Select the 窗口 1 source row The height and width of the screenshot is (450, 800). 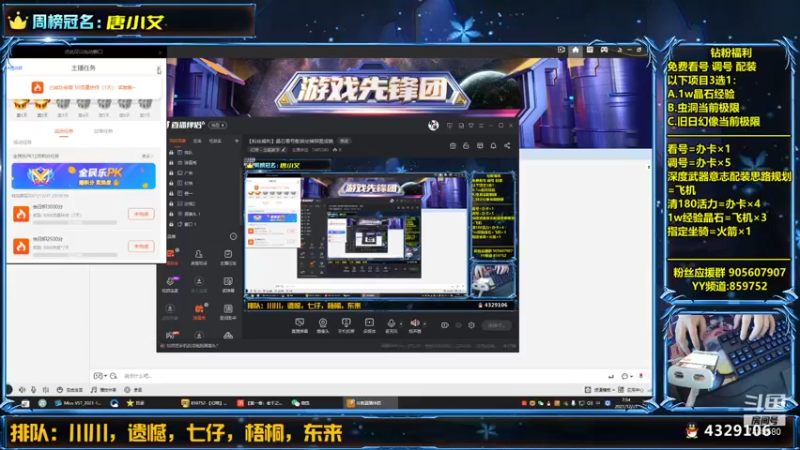[x=204, y=224]
